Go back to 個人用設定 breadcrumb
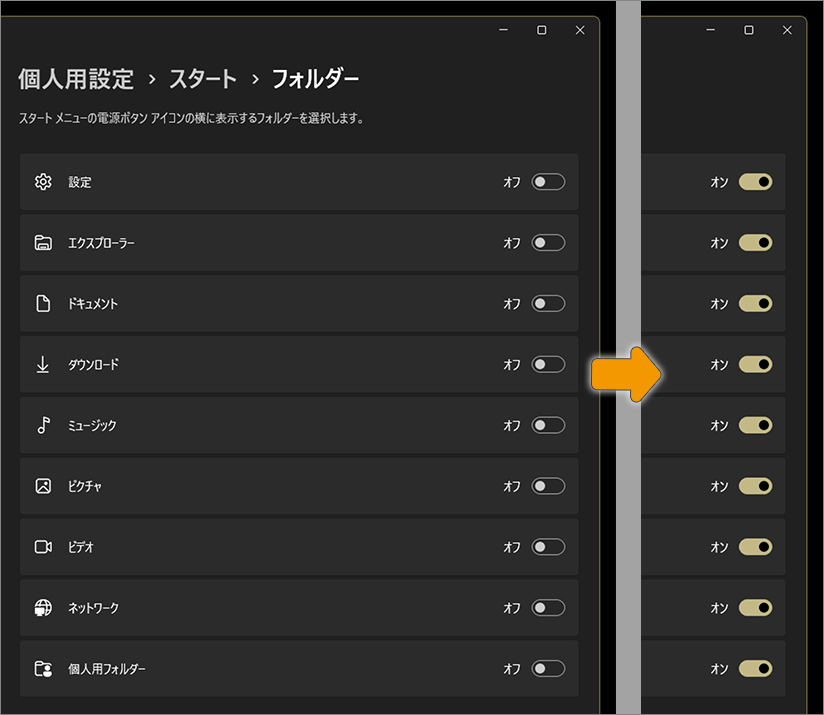 point(76,79)
